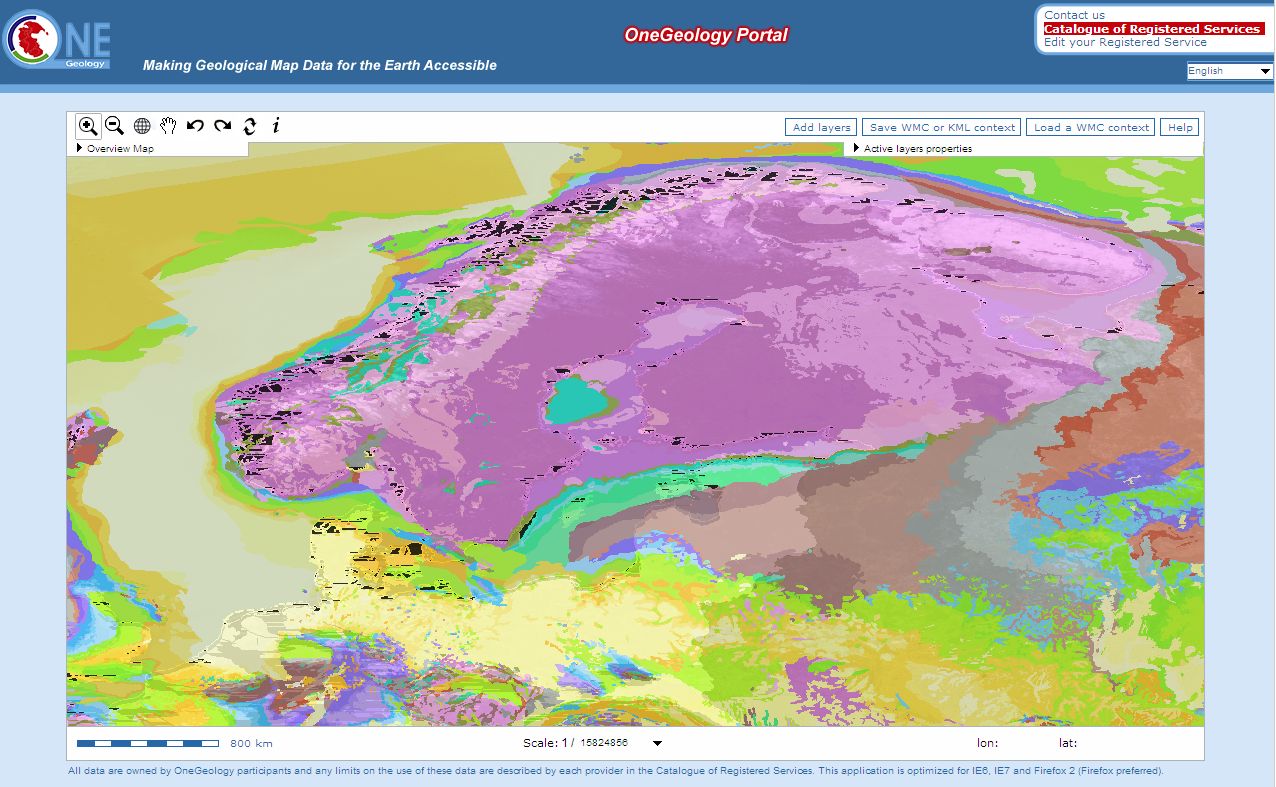Click the scale value 15824856
The width and height of the screenshot is (1276, 787).
pos(604,744)
